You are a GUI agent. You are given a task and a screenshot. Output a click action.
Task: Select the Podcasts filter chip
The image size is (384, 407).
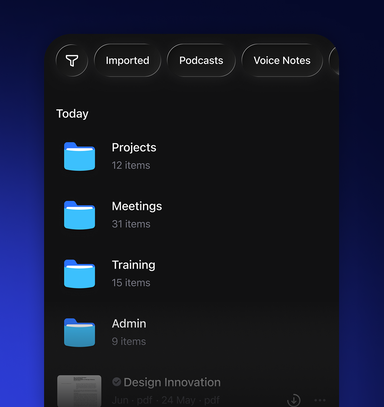click(x=201, y=60)
